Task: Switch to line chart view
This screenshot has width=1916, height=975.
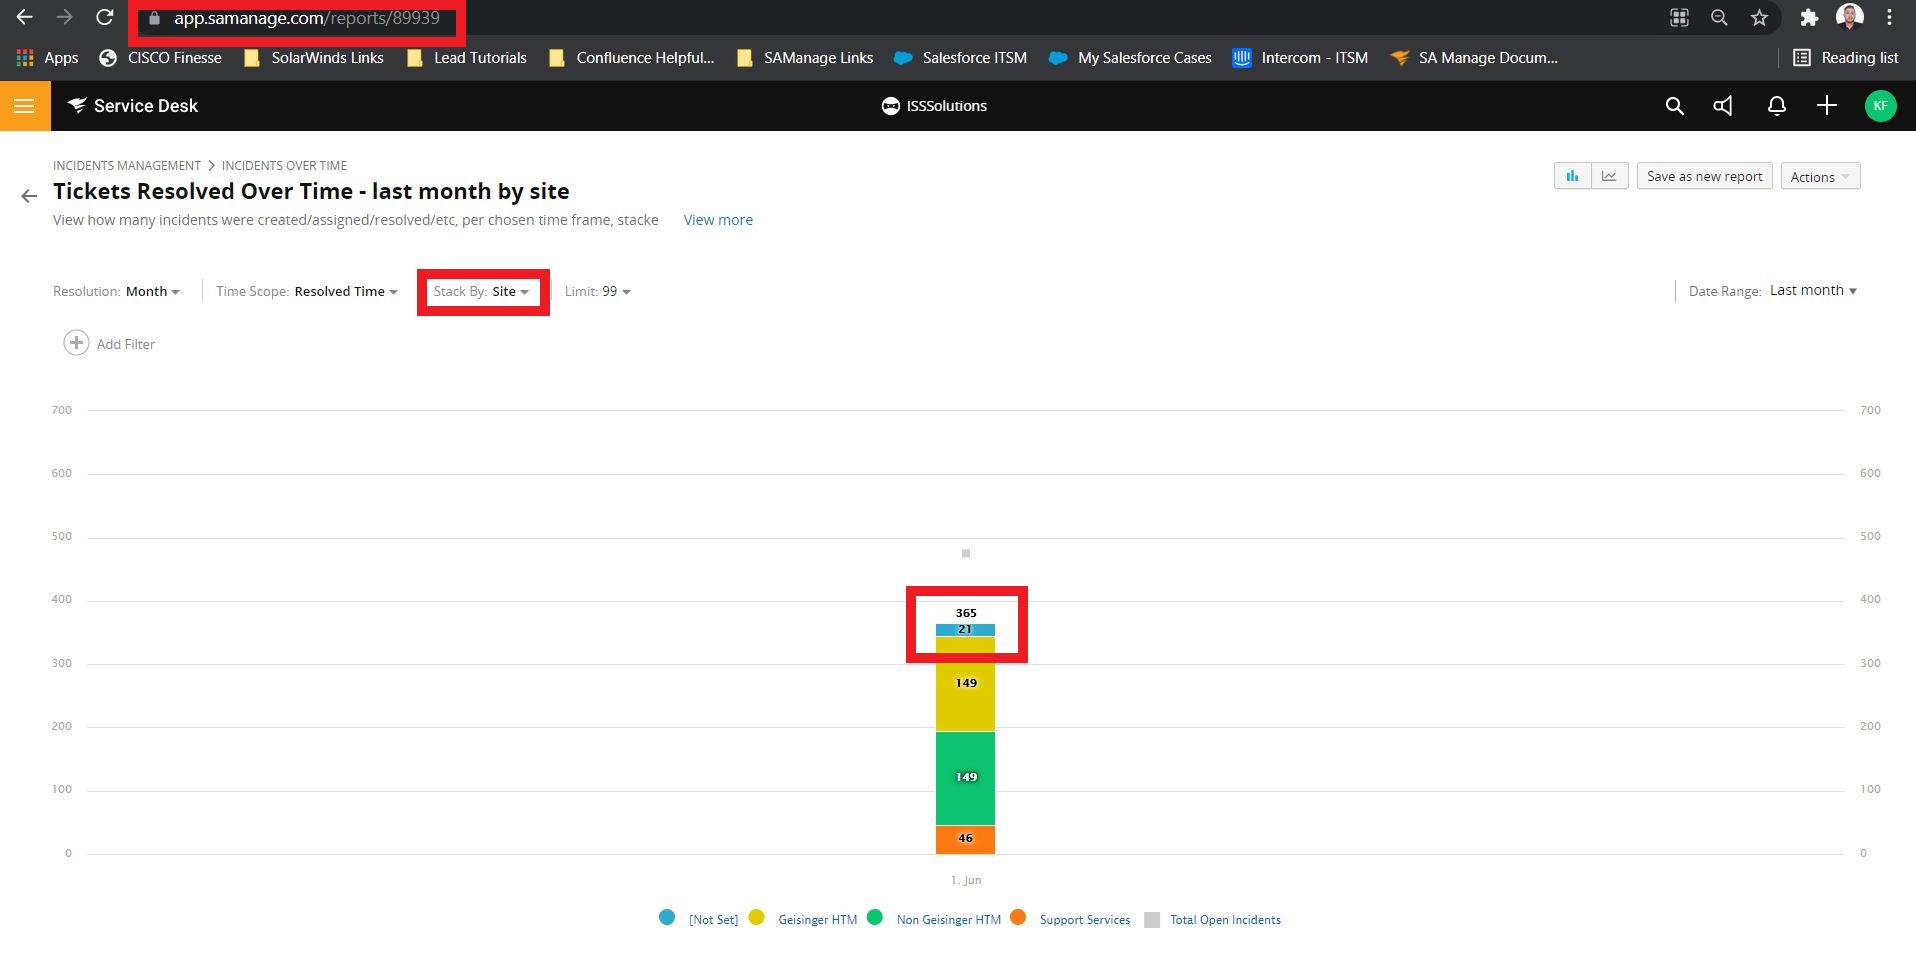Action: pos(1609,176)
